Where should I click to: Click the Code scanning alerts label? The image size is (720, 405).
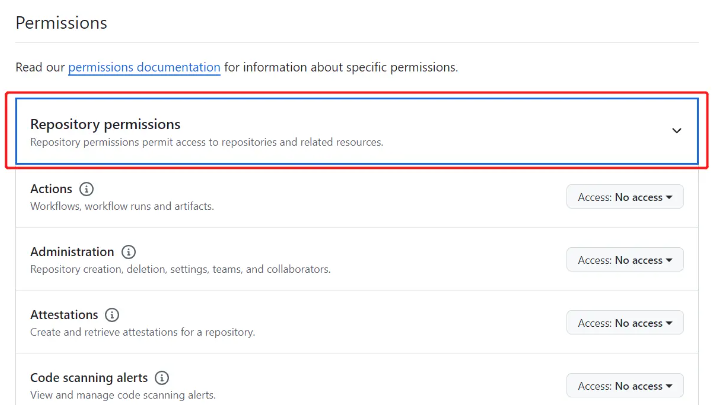[89, 378]
